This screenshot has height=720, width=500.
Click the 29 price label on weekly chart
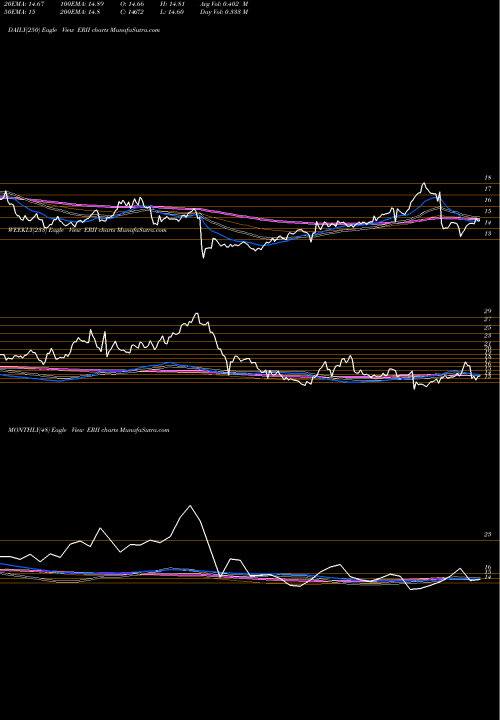click(488, 311)
